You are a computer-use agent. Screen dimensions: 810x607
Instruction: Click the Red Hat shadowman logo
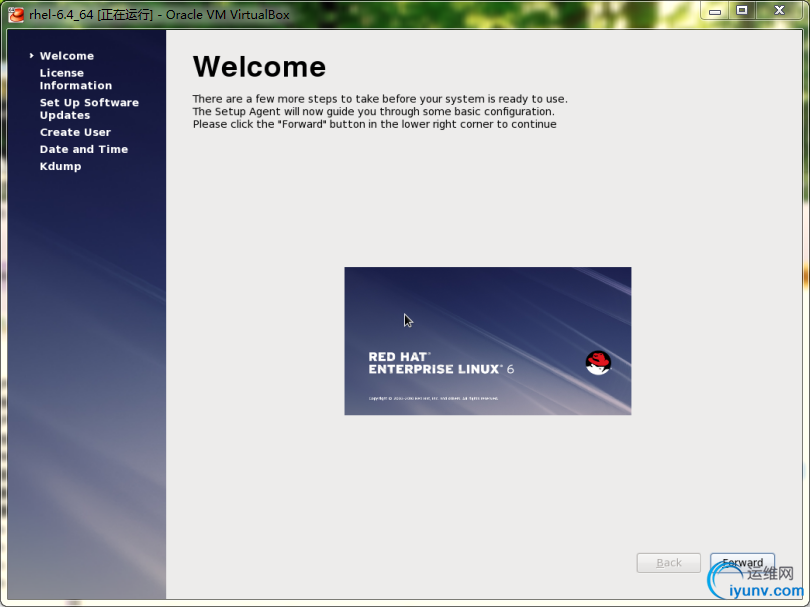[598, 362]
